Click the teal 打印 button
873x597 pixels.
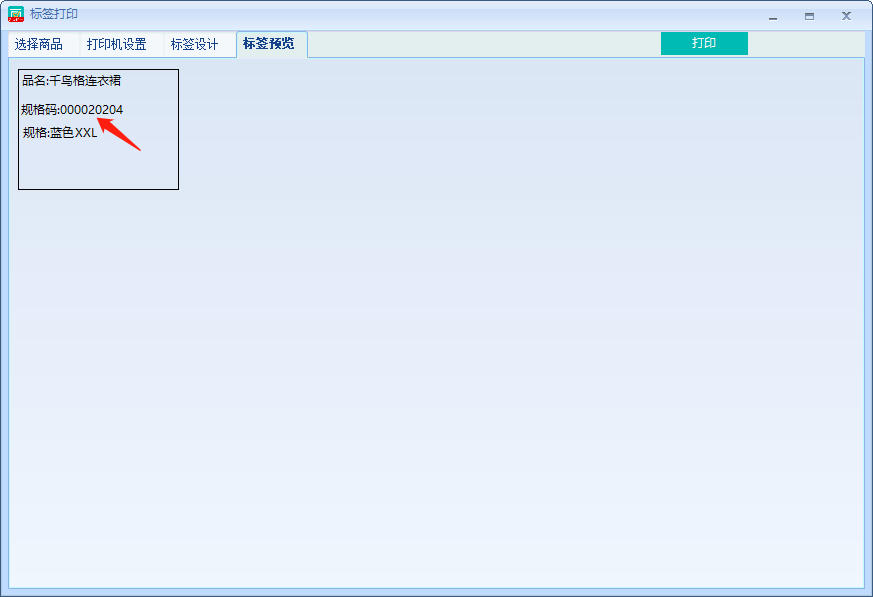[x=704, y=43]
